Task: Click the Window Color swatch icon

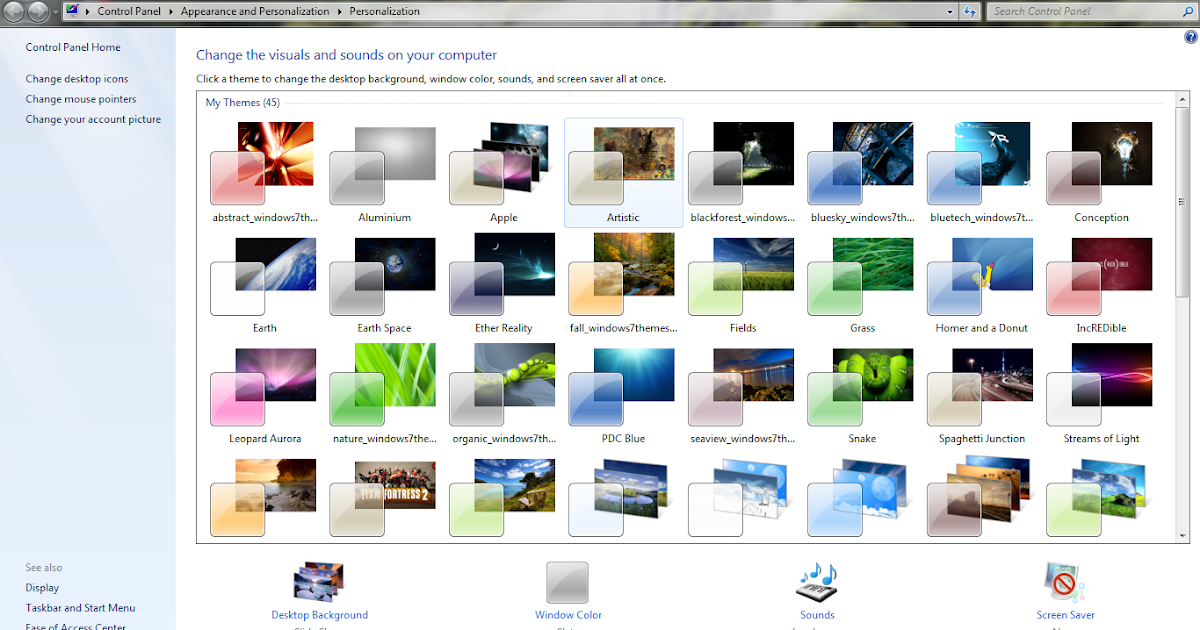Action: coord(567,582)
